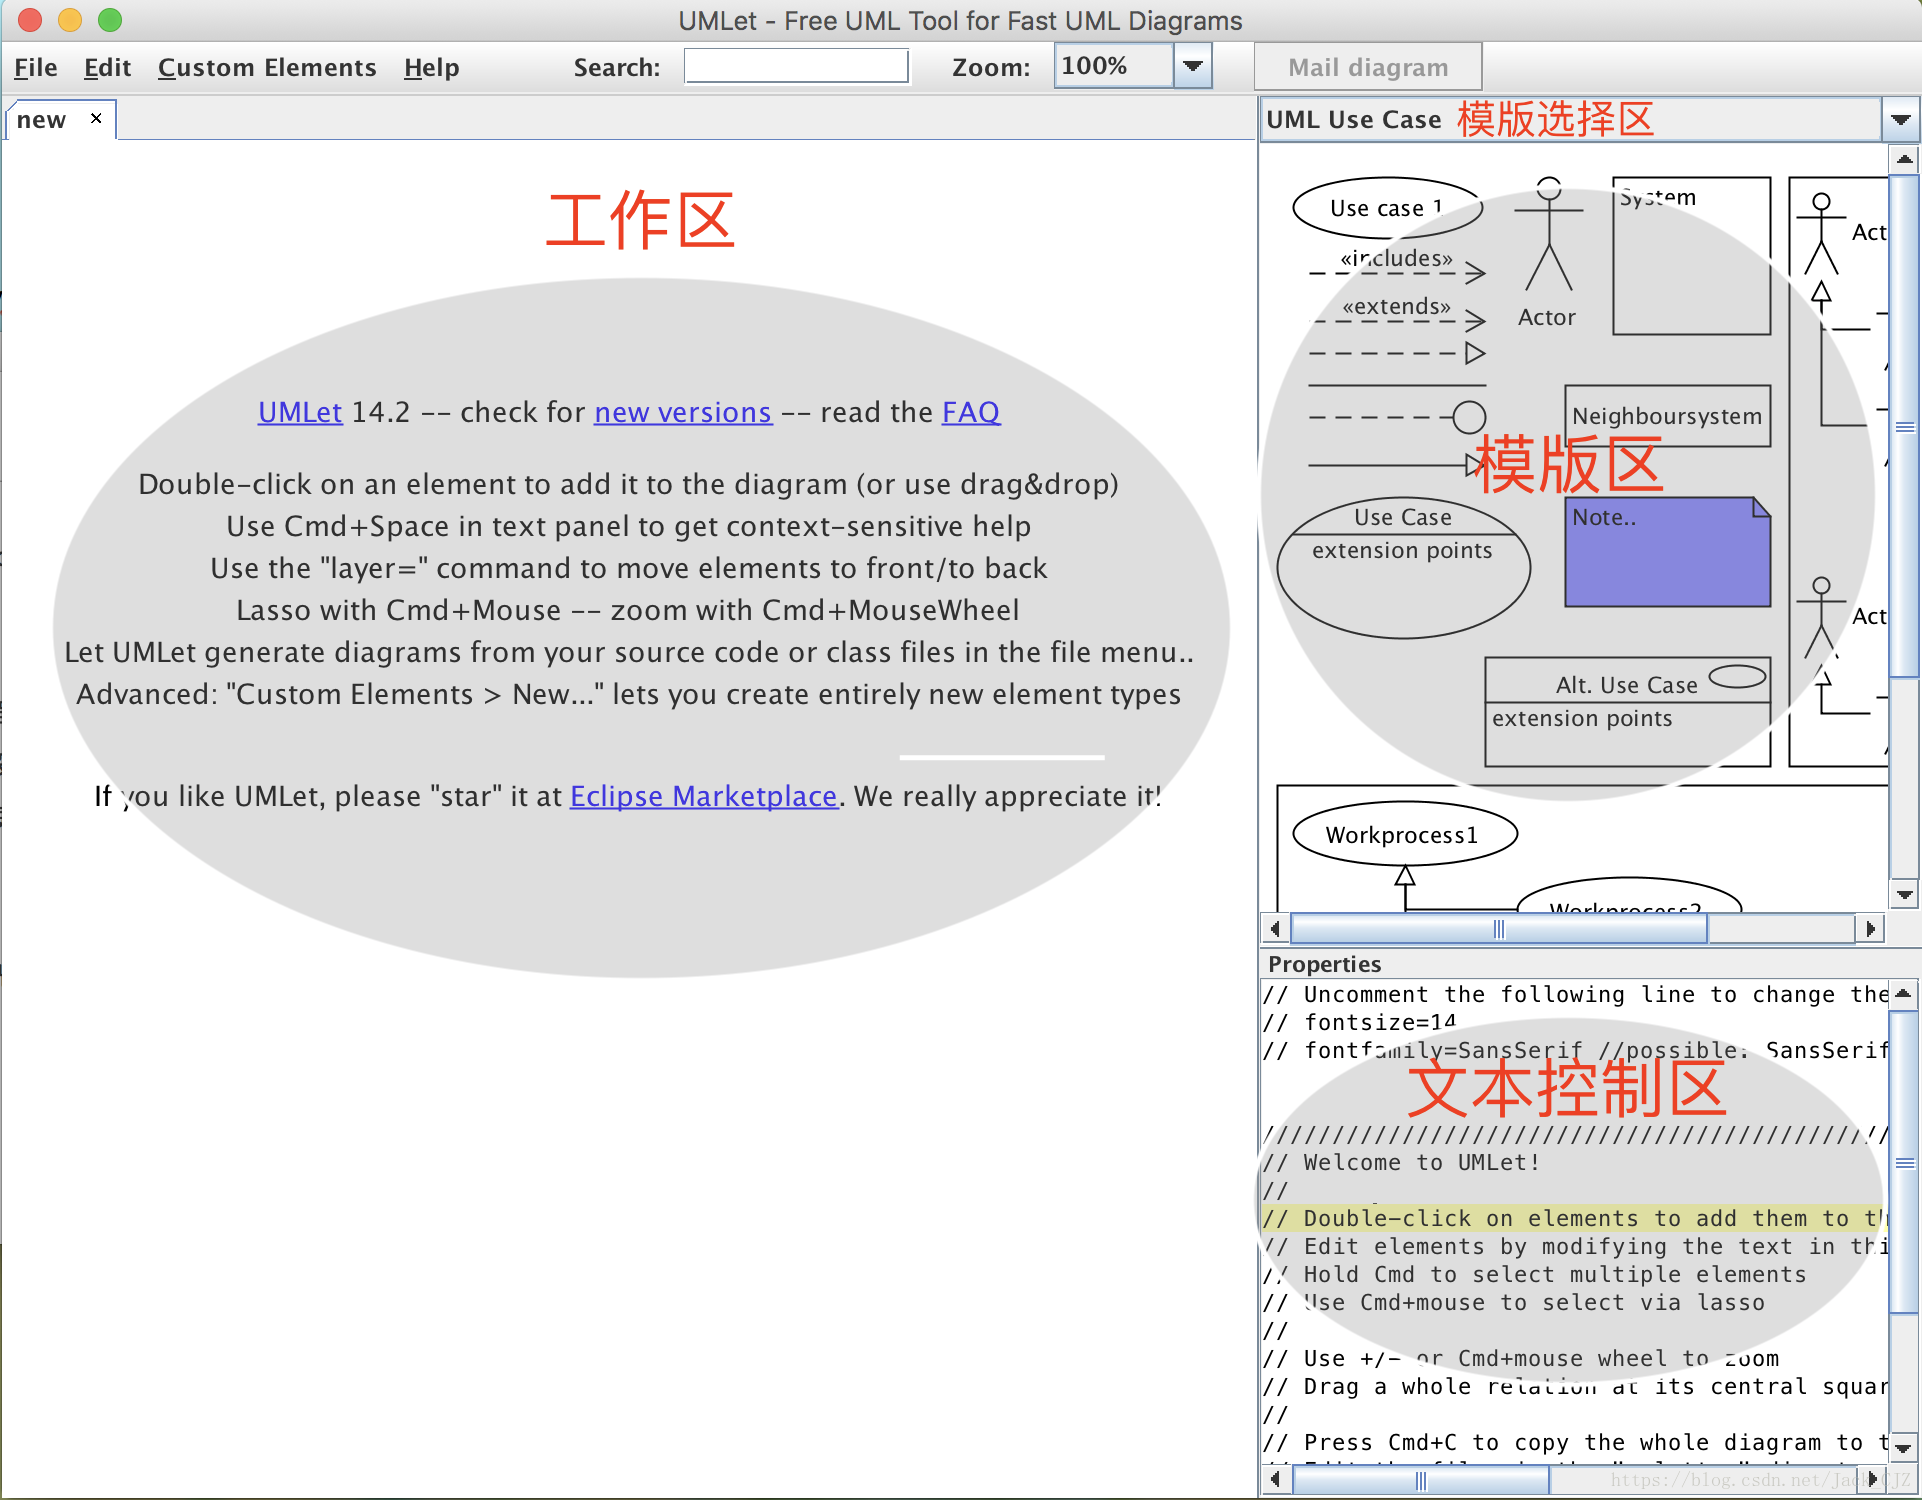Select the partially visible Workprocess2 ellipse
The height and width of the screenshot is (1500, 1922).
tap(1629, 896)
